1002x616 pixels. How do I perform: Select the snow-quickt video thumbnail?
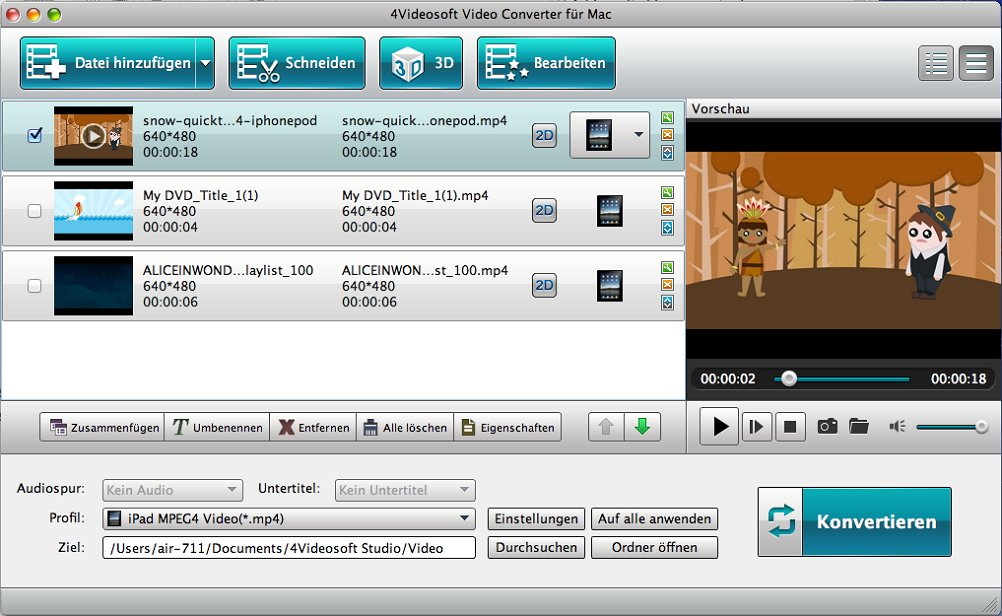[93, 136]
